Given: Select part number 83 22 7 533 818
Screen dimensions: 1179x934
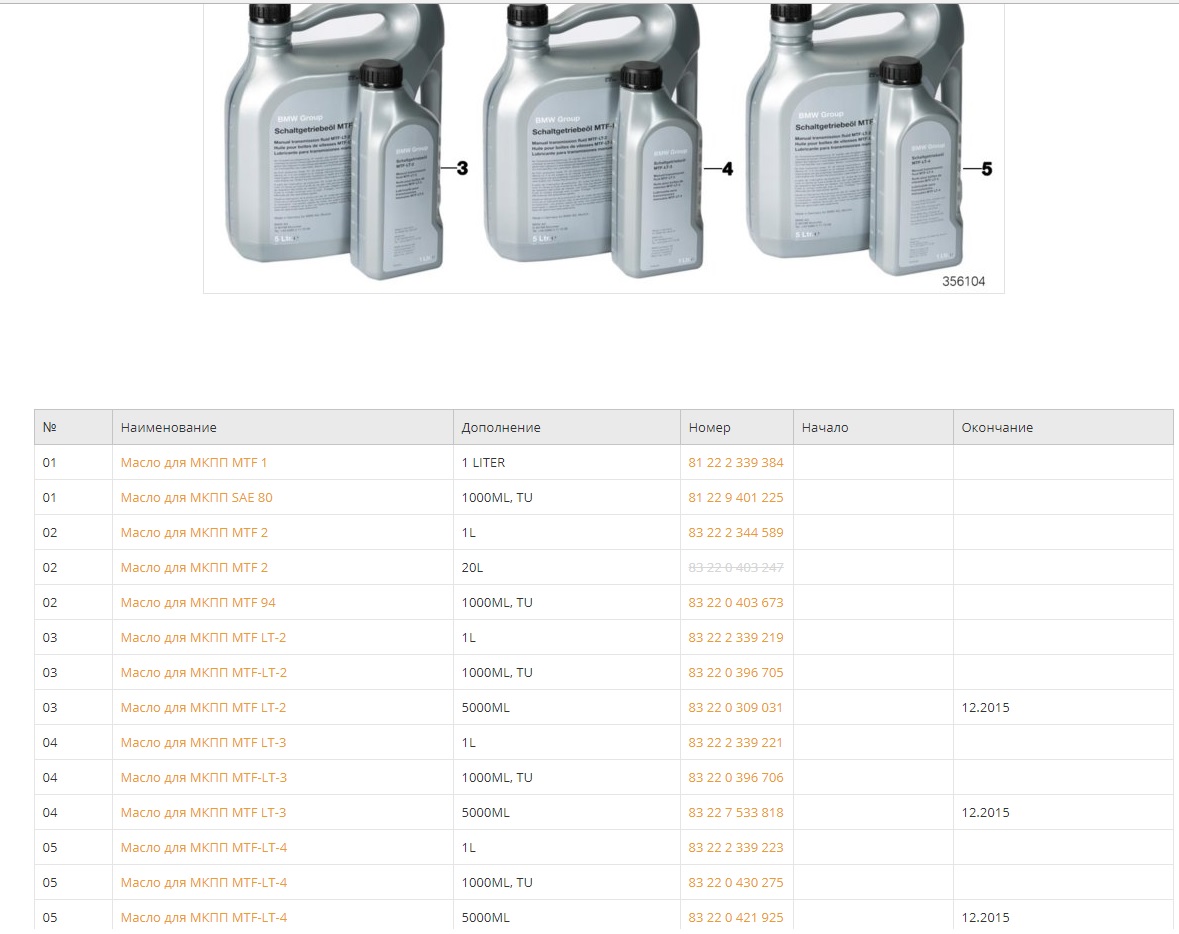Looking at the screenshot, I should tap(735, 813).
